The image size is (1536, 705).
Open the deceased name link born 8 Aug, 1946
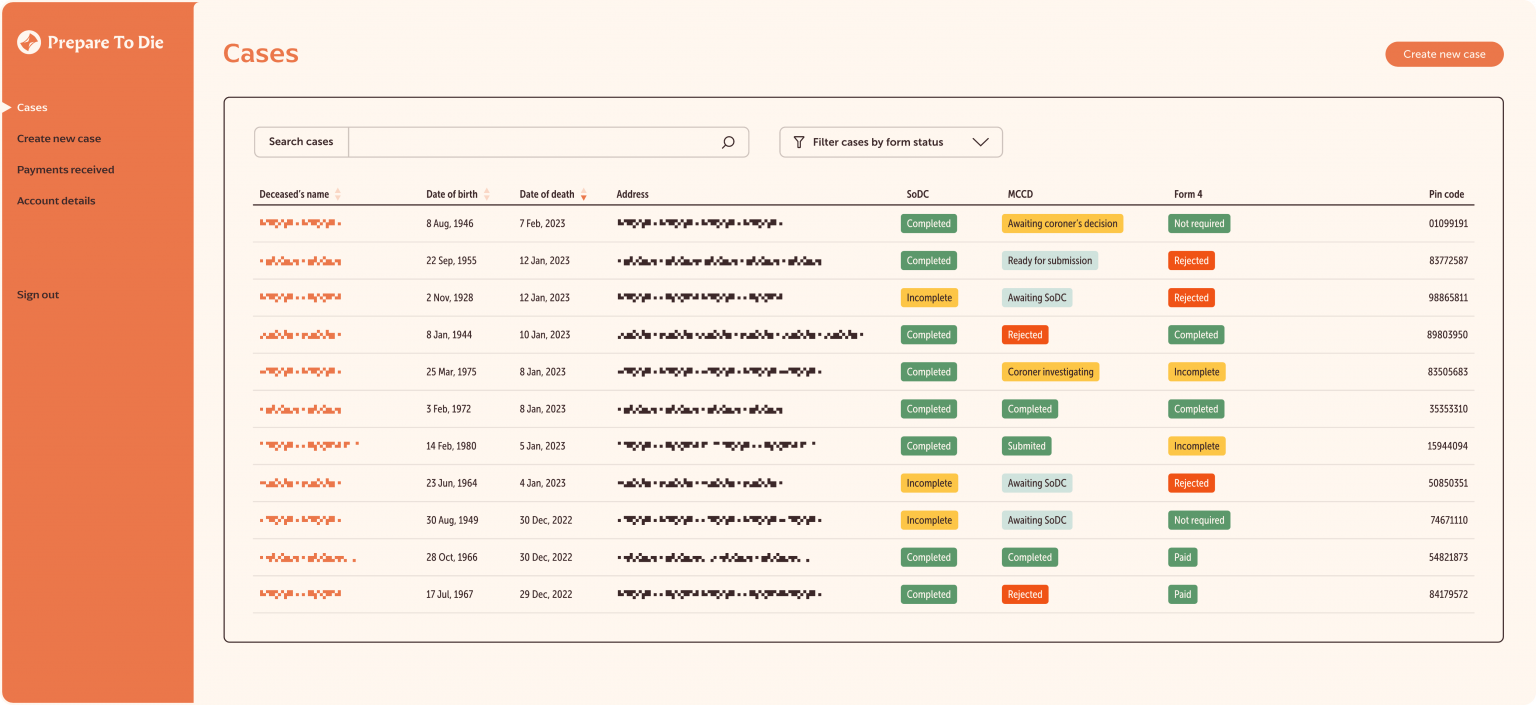300,224
